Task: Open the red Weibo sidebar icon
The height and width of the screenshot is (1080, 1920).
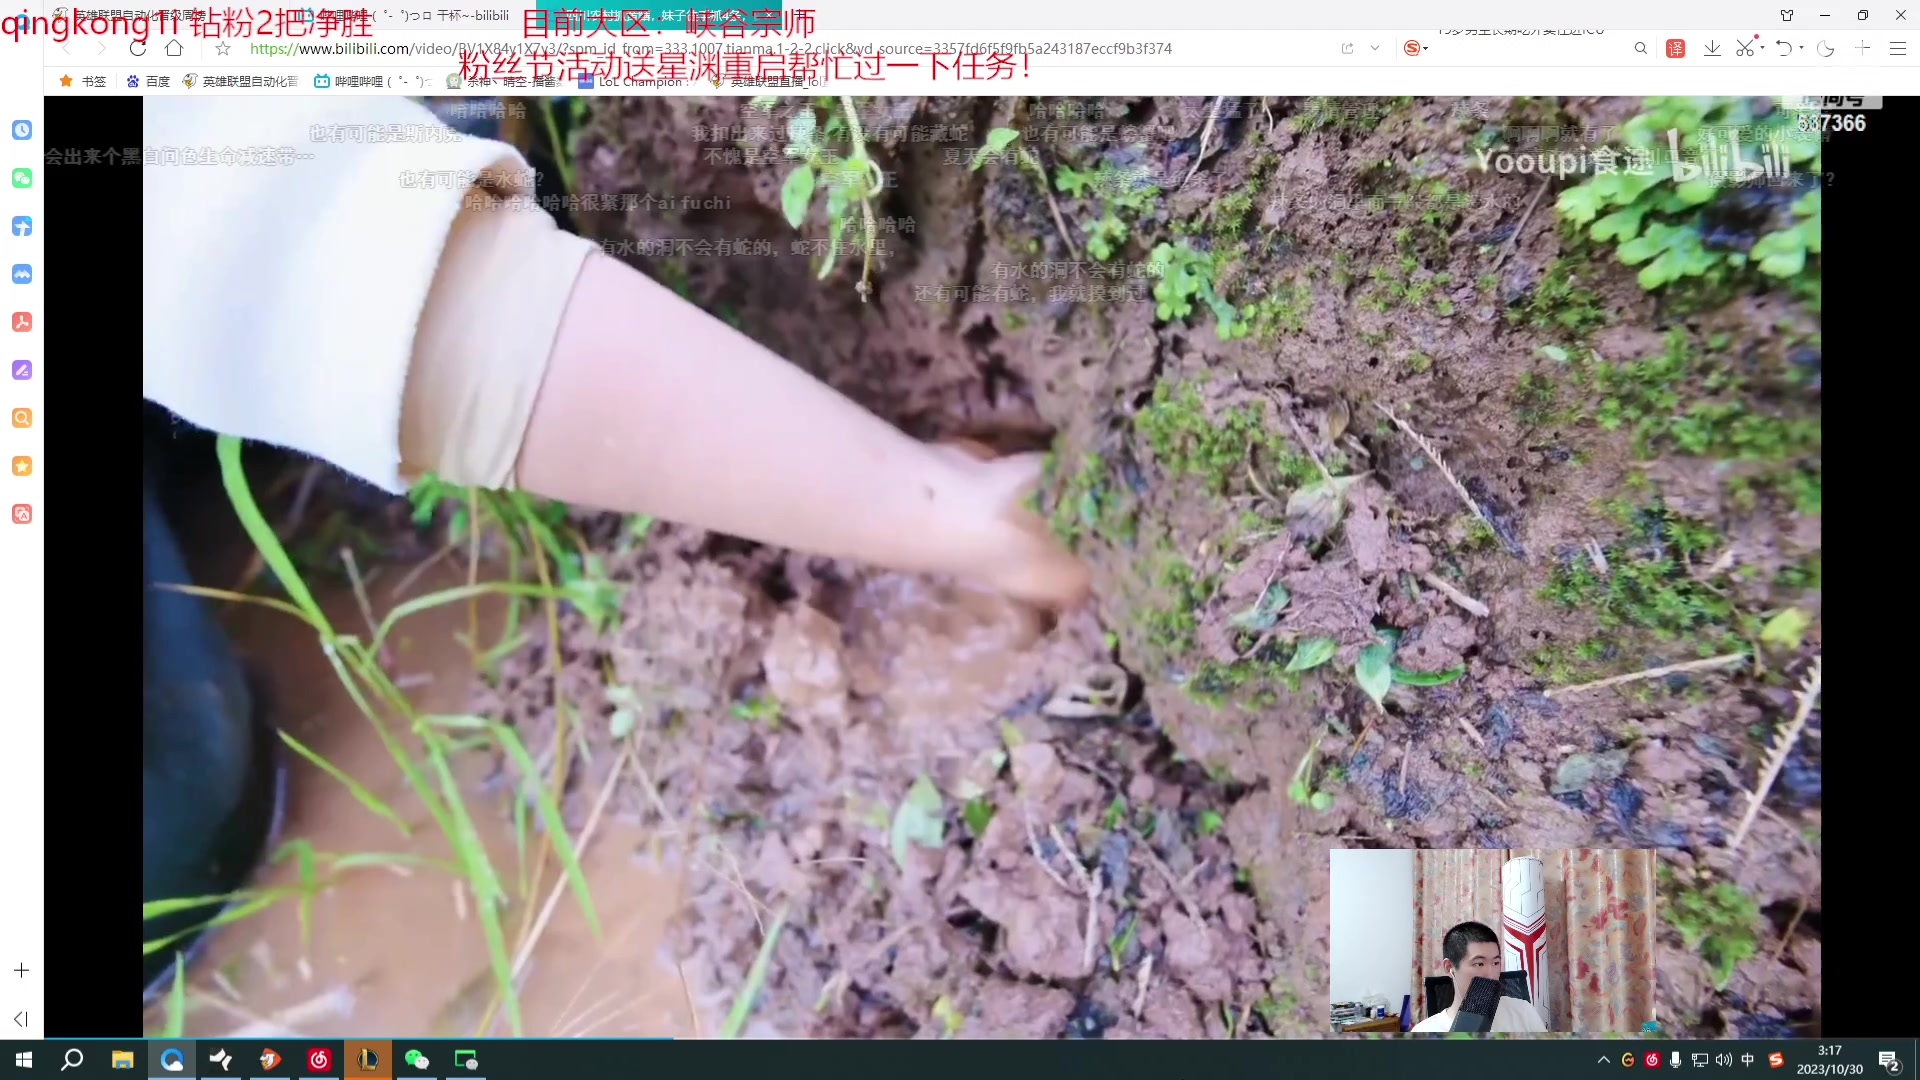Action: 22,514
